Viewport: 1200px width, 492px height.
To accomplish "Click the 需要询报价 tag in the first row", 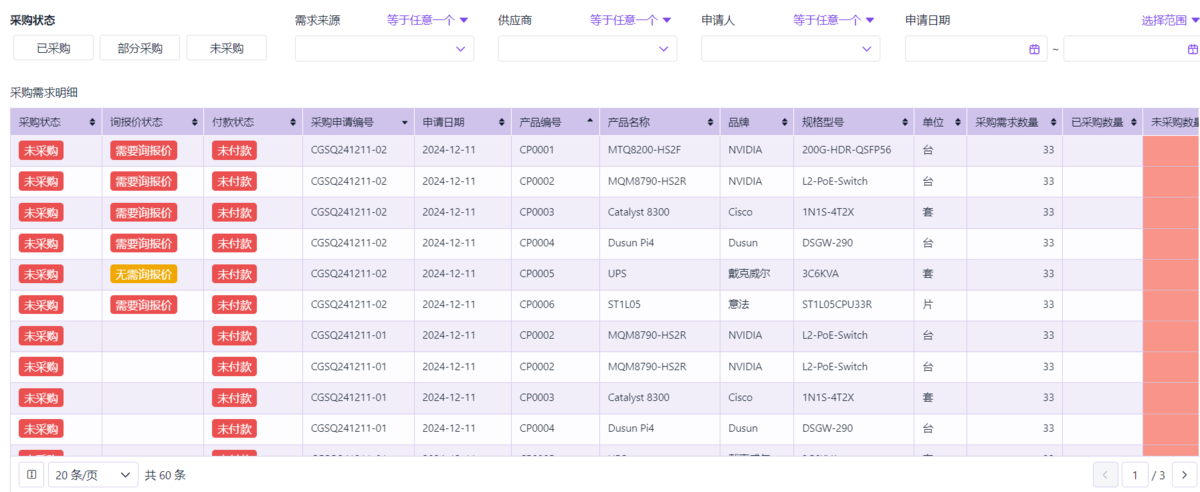I will tap(144, 151).
